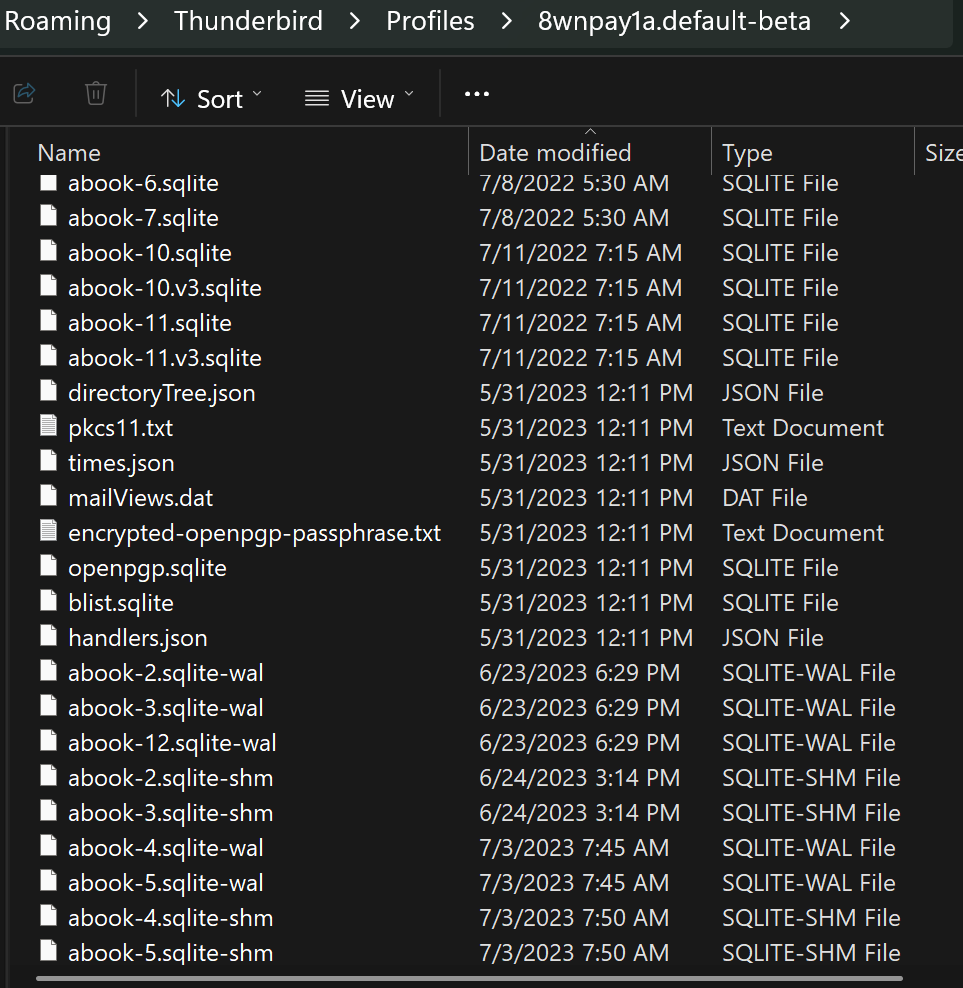Select the file name abook-5.sqlite-shm
This screenshot has height=988, width=963.
170,953
